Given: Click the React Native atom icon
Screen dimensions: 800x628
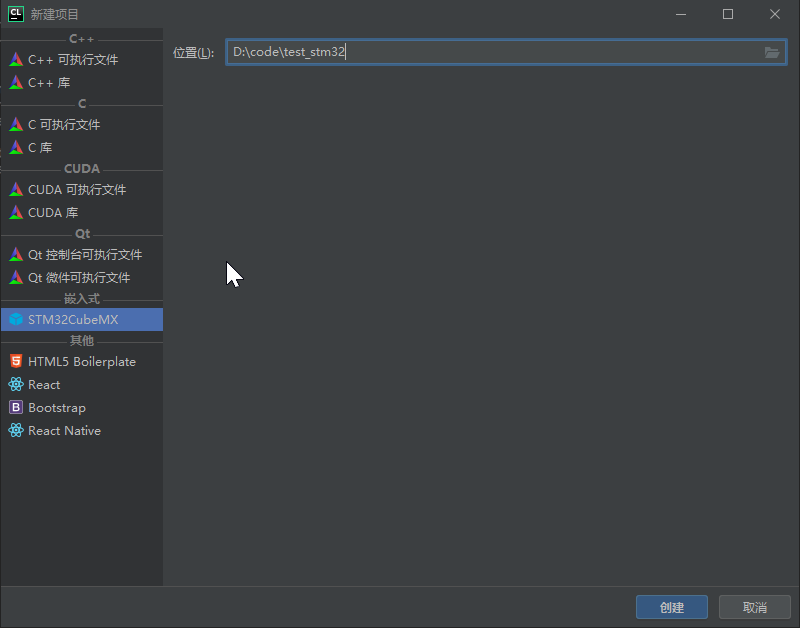Looking at the screenshot, I should pos(16,430).
